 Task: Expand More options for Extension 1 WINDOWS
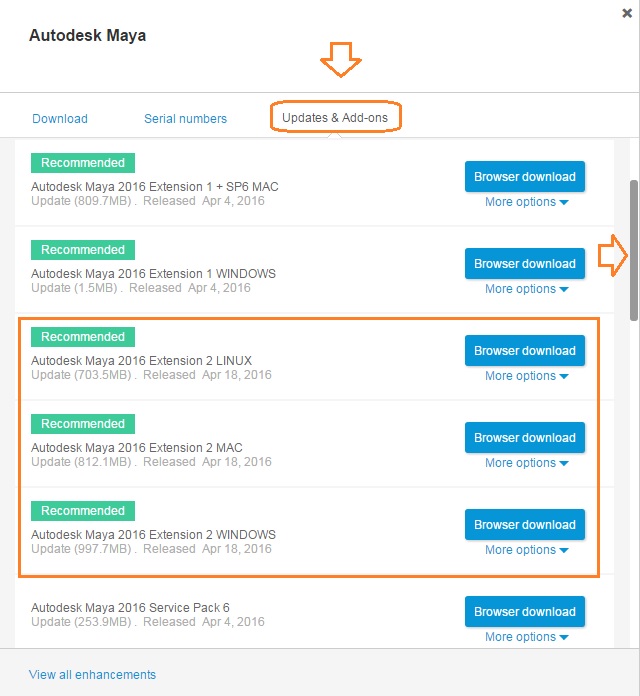[x=526, y=289]
